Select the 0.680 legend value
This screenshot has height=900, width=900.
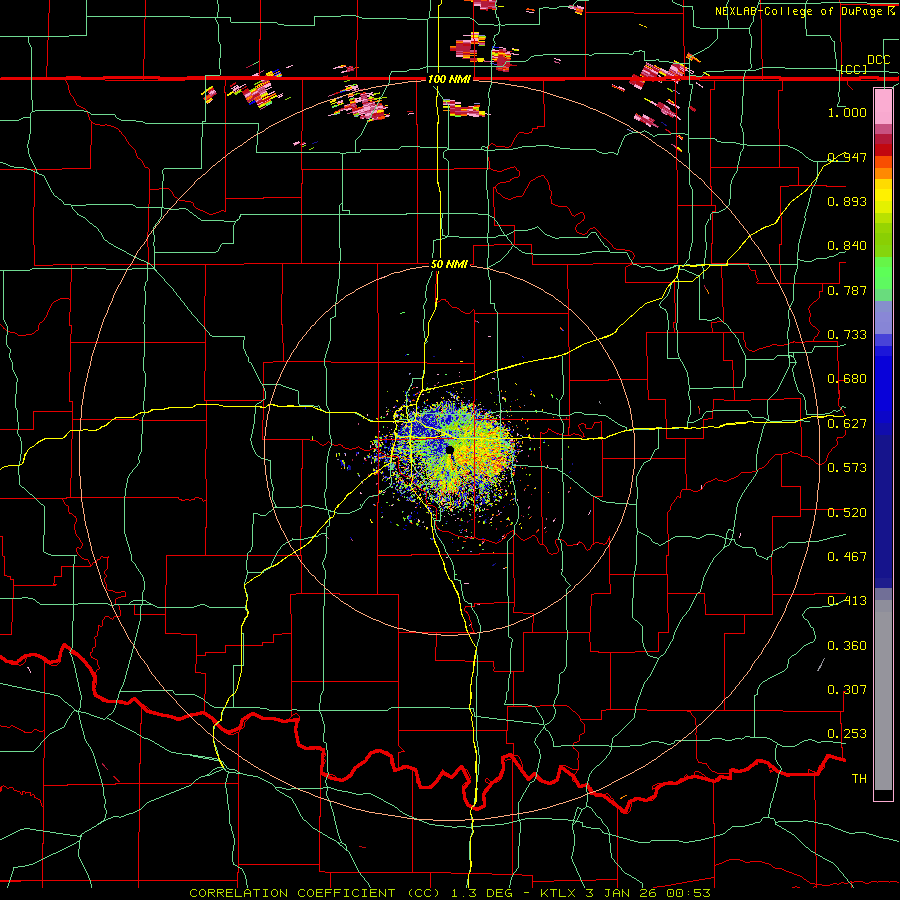tap(847, 379)
